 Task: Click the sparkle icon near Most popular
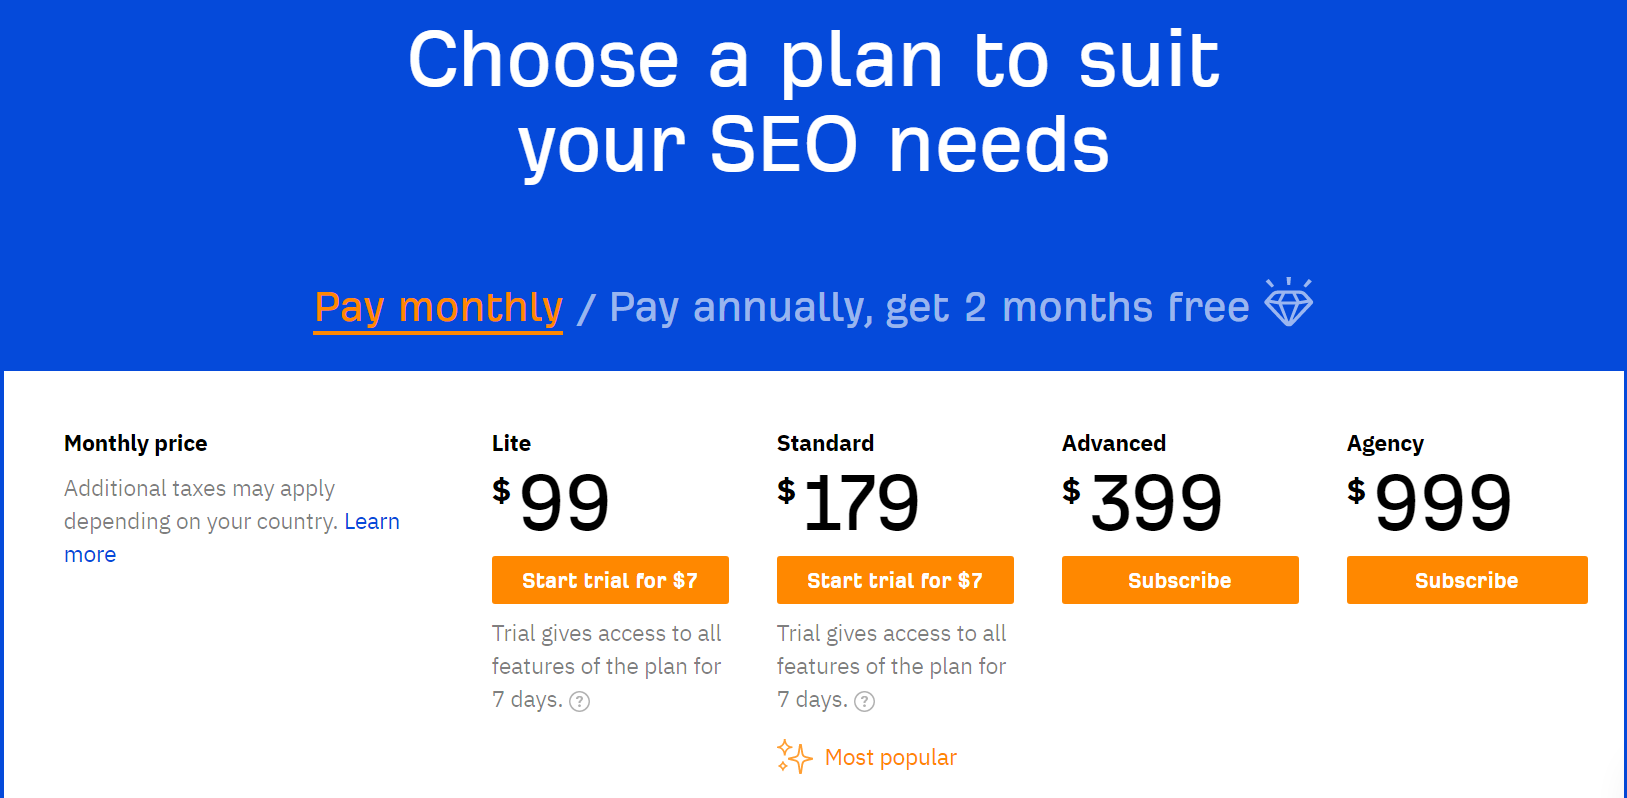tap(793, 757)
